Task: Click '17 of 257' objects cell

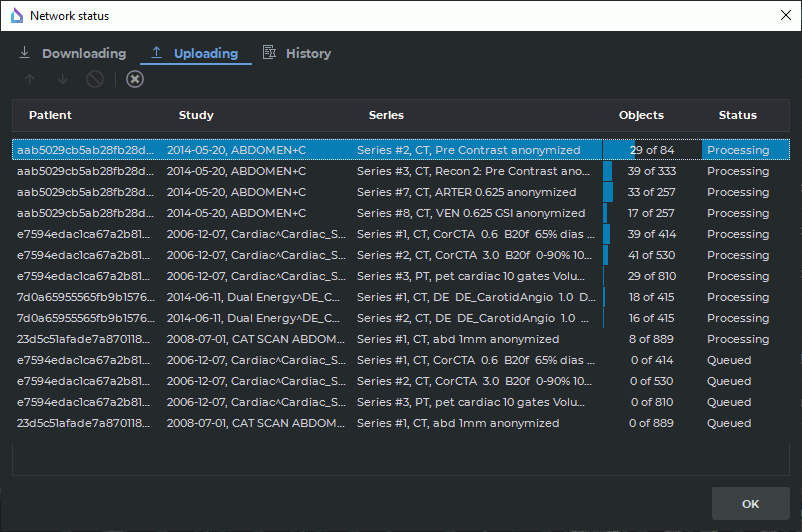Action: [x=652, y=213]
